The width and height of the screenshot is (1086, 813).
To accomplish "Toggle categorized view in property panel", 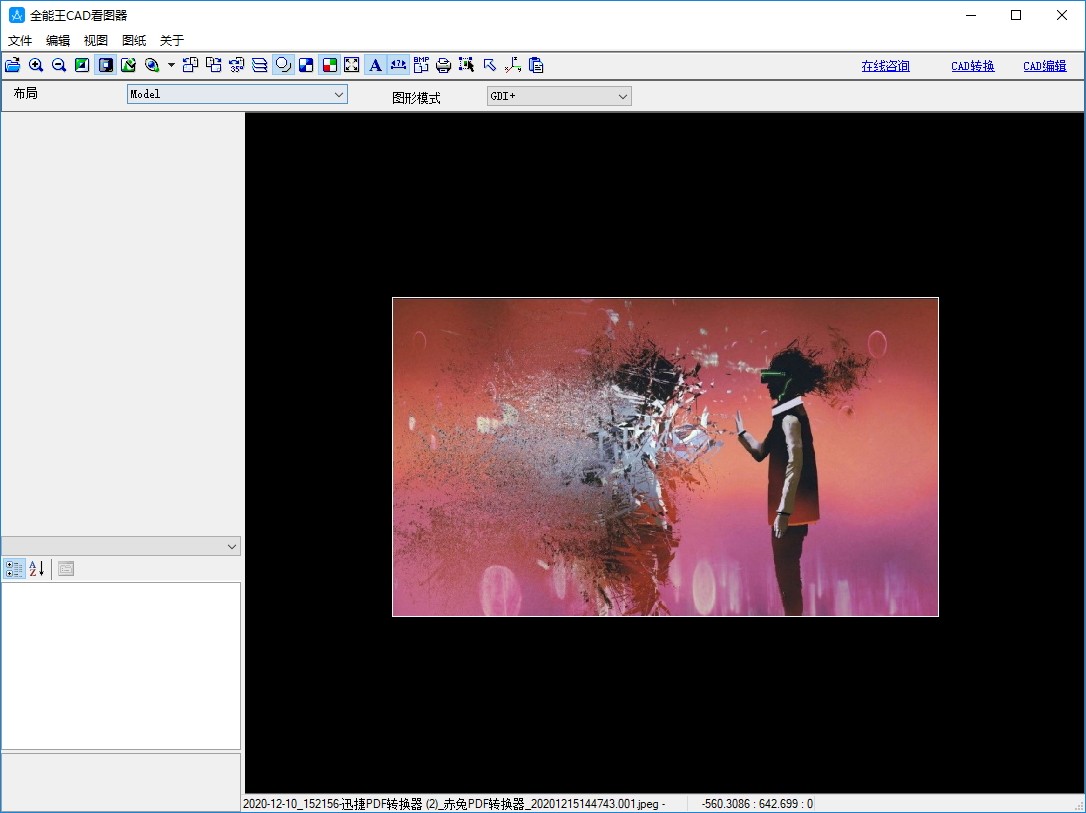I will tap(14, 569).
